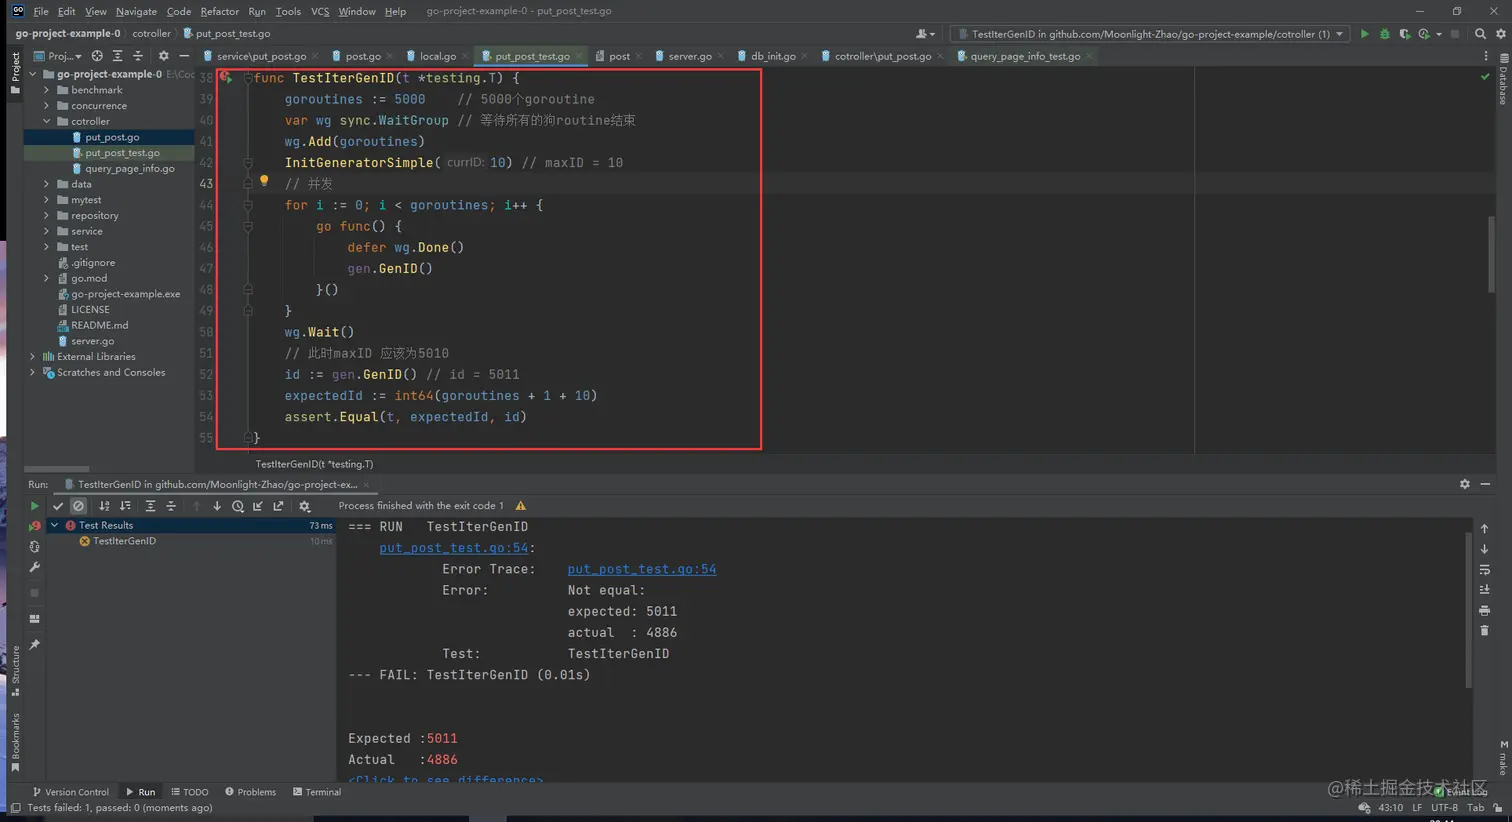Open Search Everywhere magnifier
Screen dimensions: 1512x822
(1480, 34)
